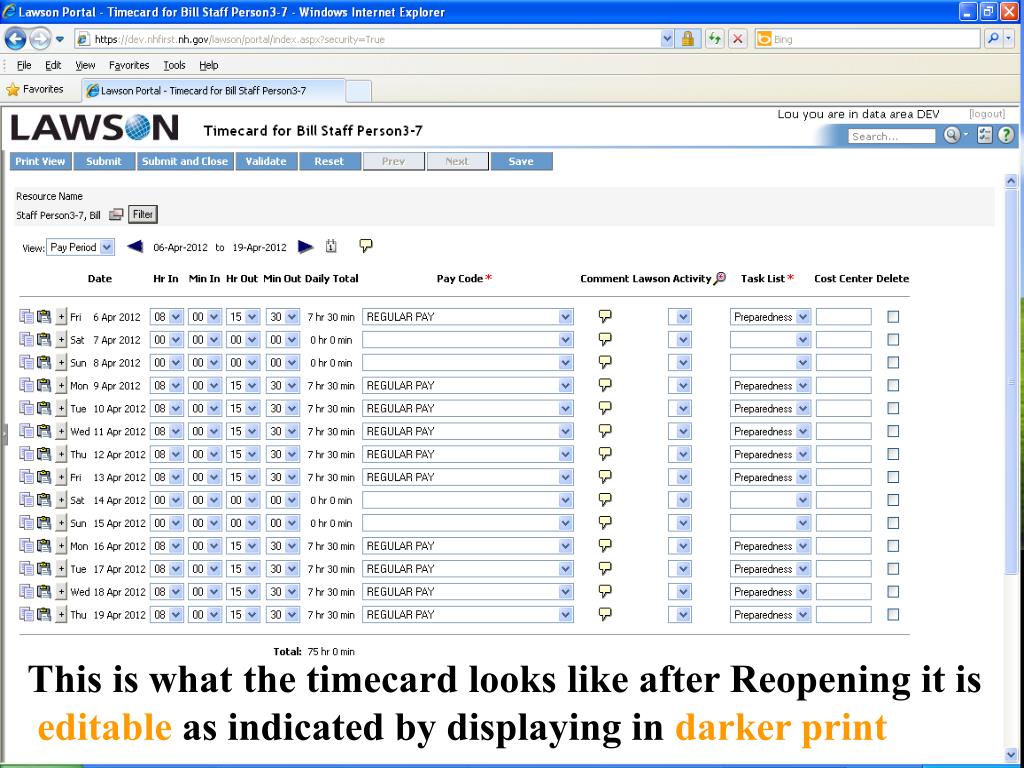Image resolution: width=1024 pixels, height=768 pixels.
Task: Click the copy icon for Wed 11 Apr 2012
Action: tap(26, 431)
